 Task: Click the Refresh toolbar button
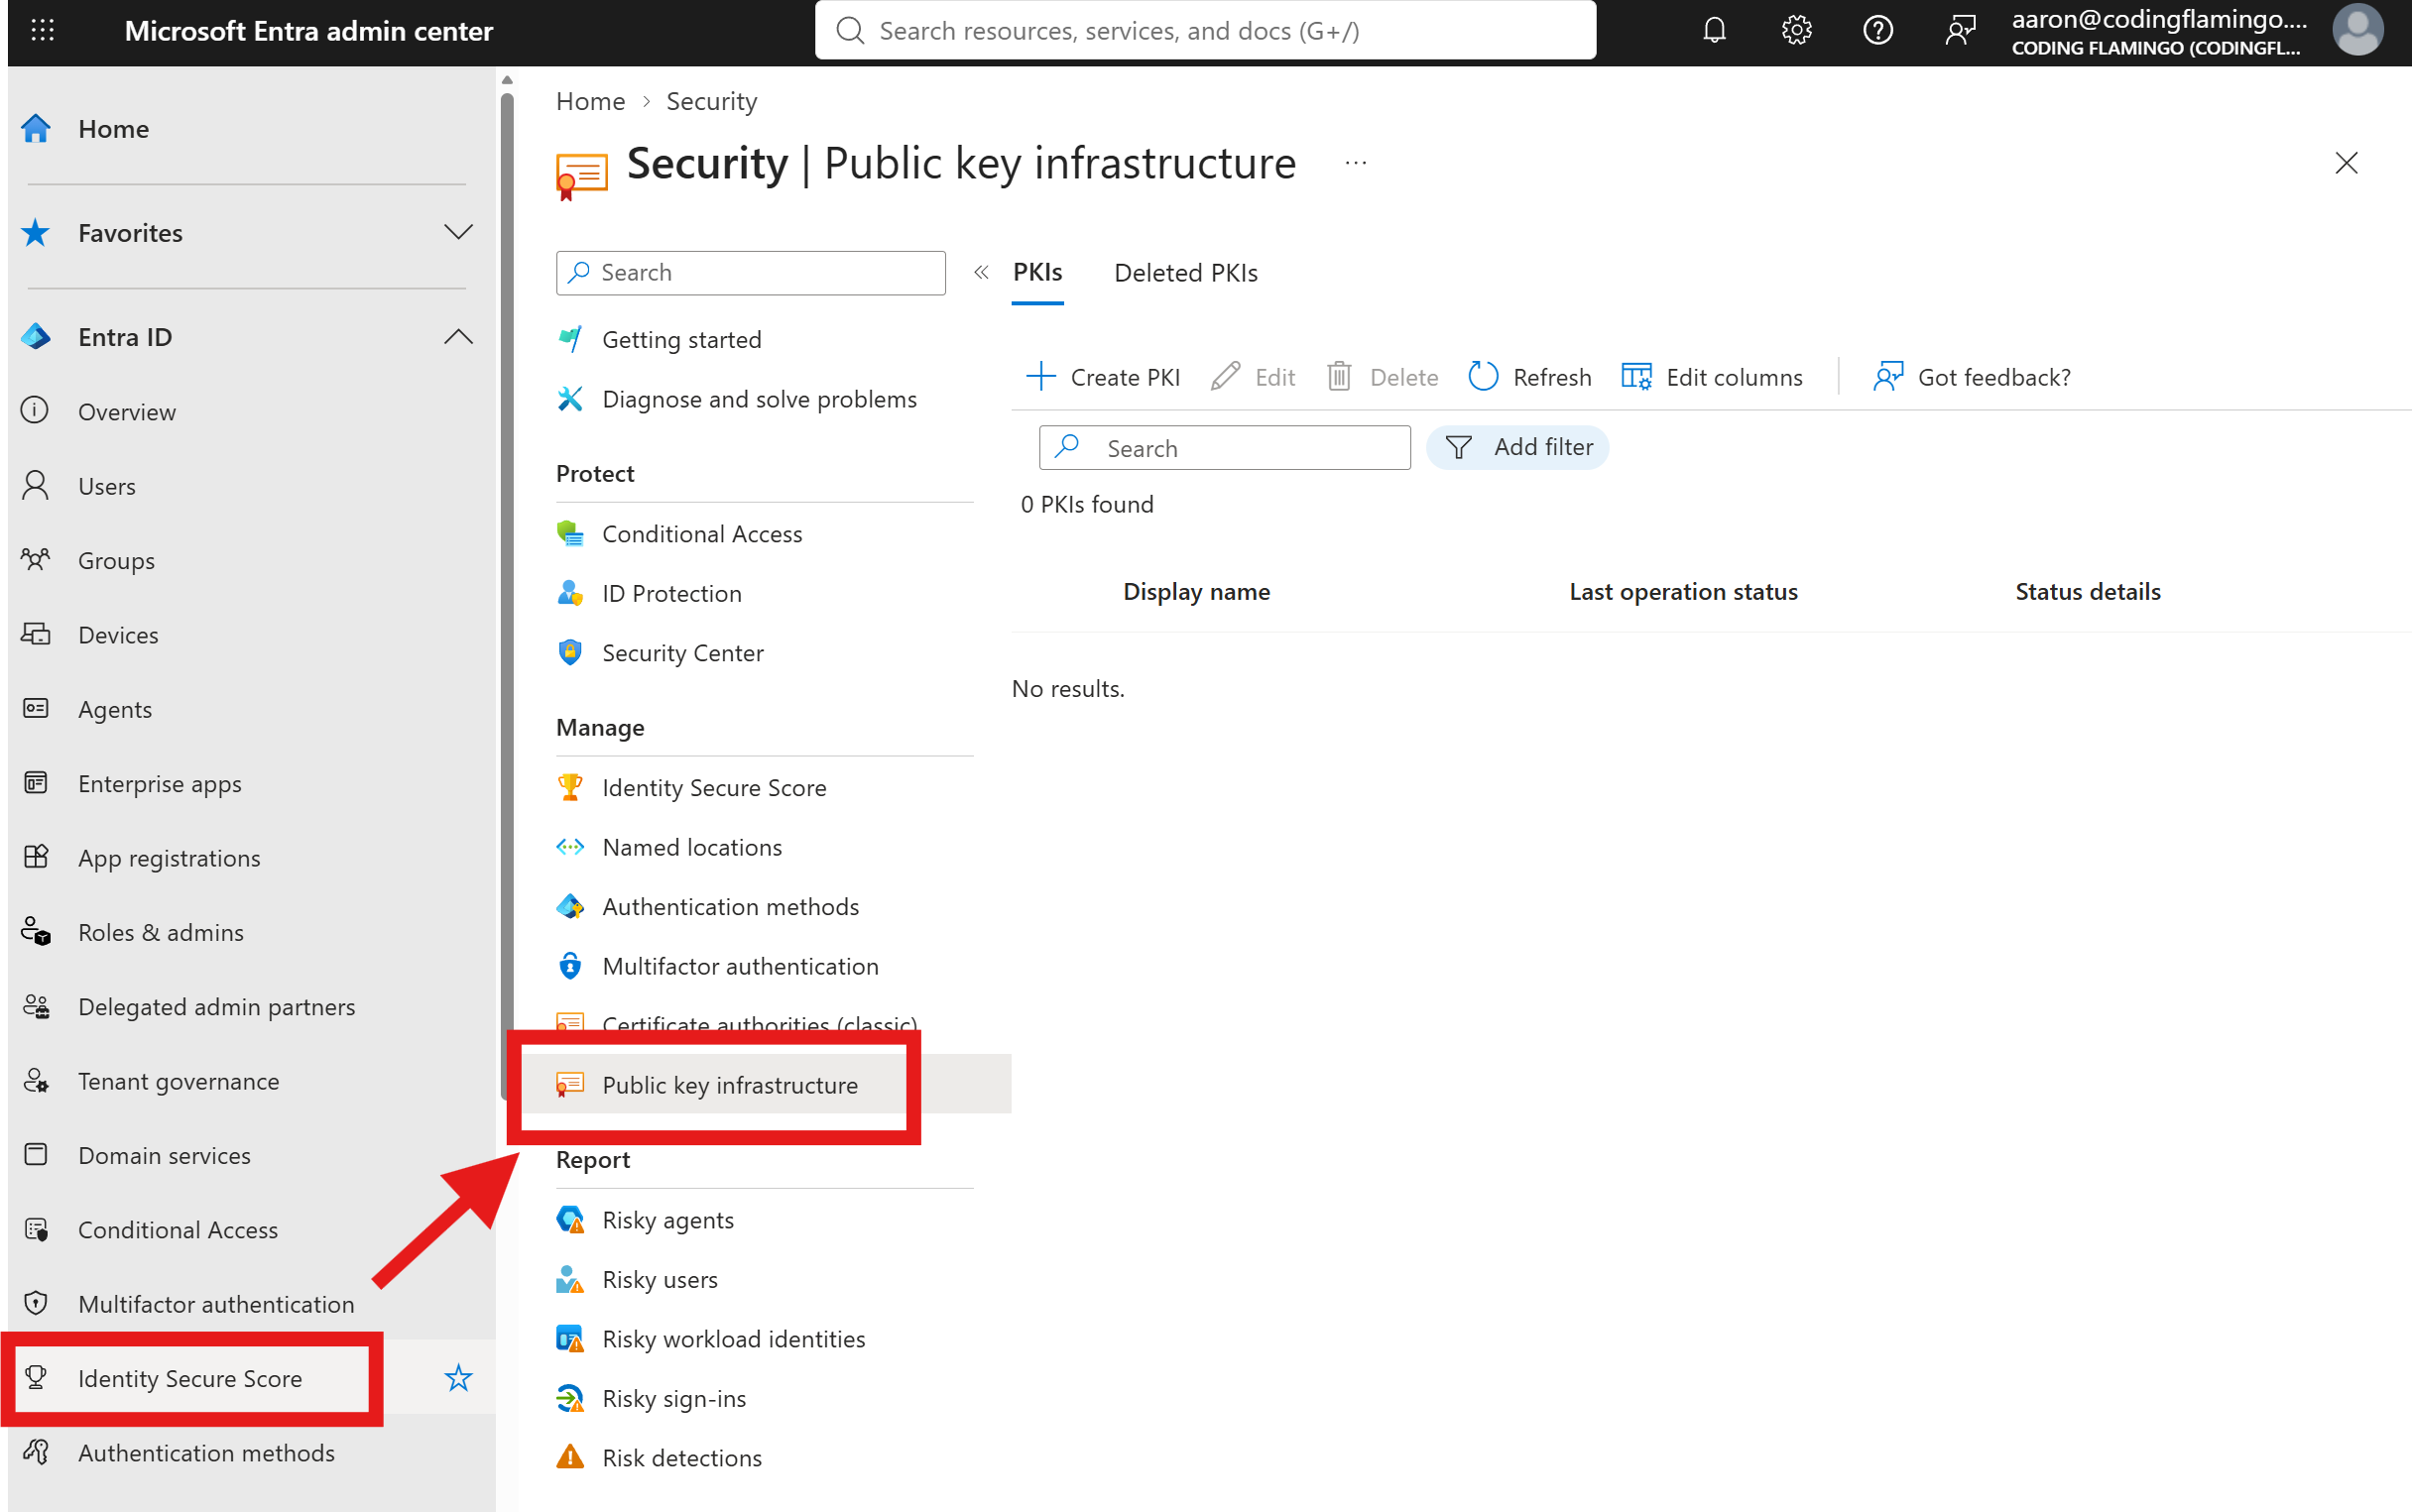(x=1530, y=377)
